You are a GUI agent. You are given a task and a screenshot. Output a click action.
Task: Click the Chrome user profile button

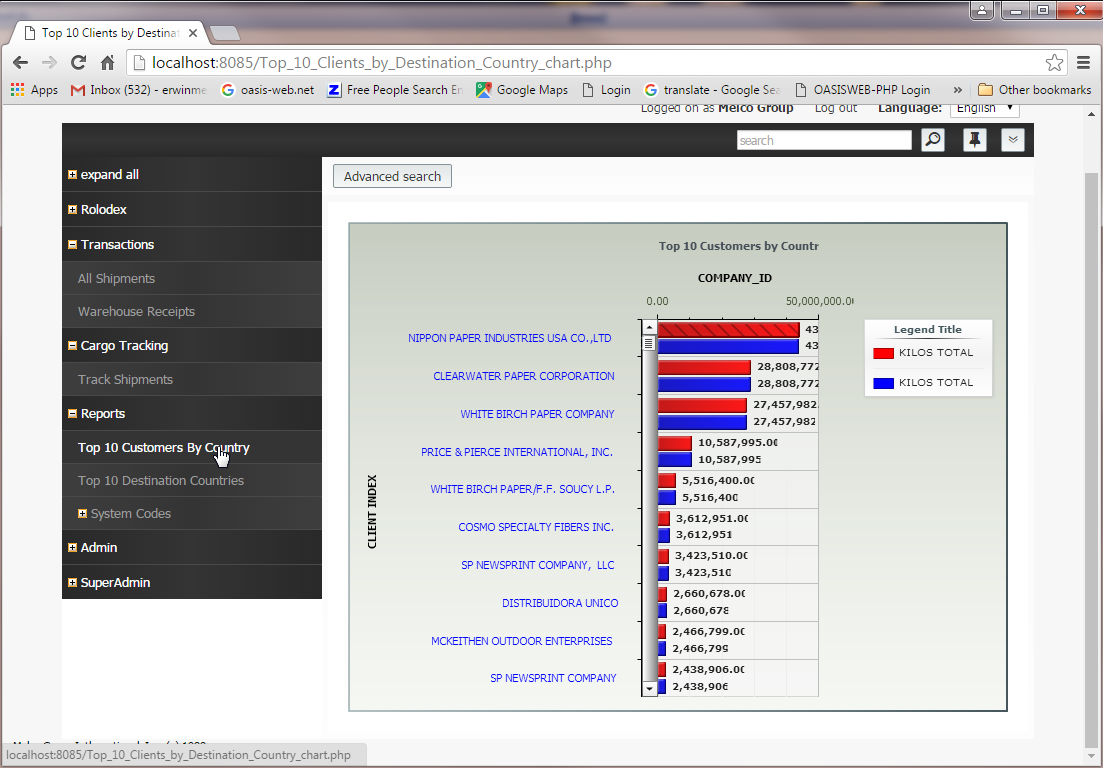point(981,10)
